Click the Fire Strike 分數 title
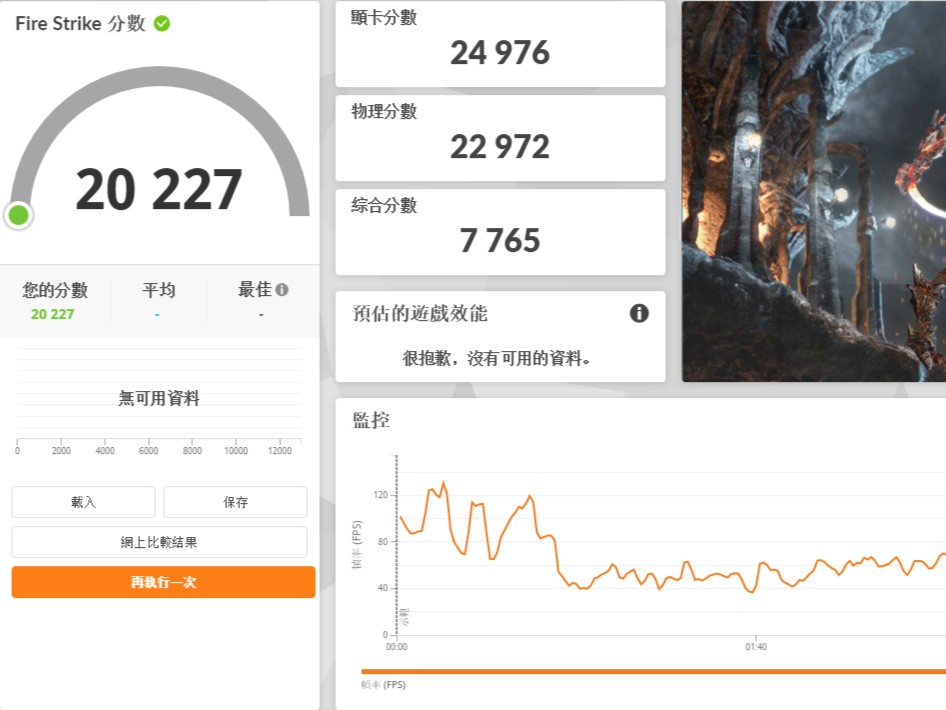 [x=80, y=24]
